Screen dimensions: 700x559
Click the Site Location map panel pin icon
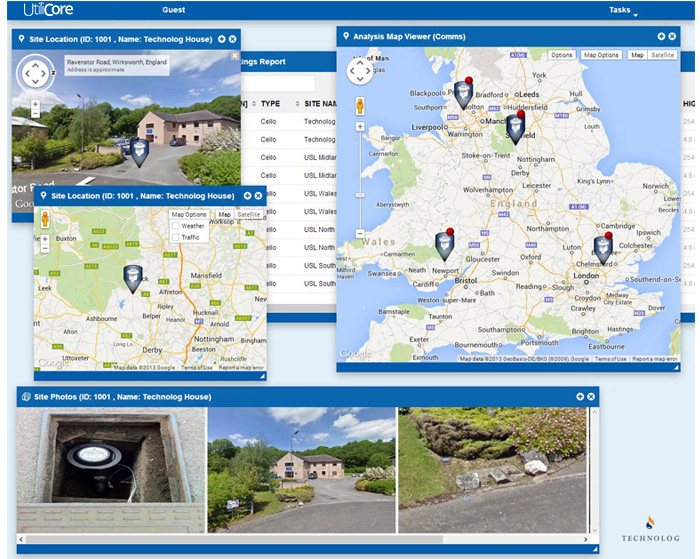(43, 196)
